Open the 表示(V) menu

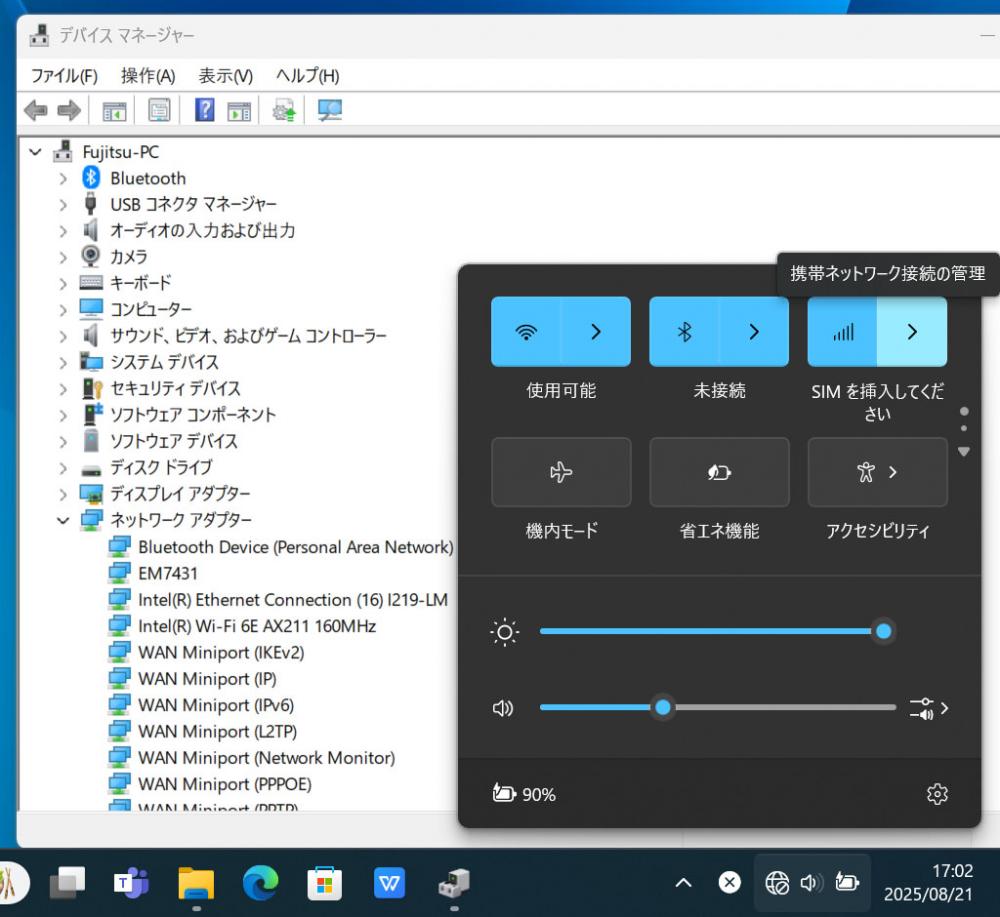(x=226, y=76)
